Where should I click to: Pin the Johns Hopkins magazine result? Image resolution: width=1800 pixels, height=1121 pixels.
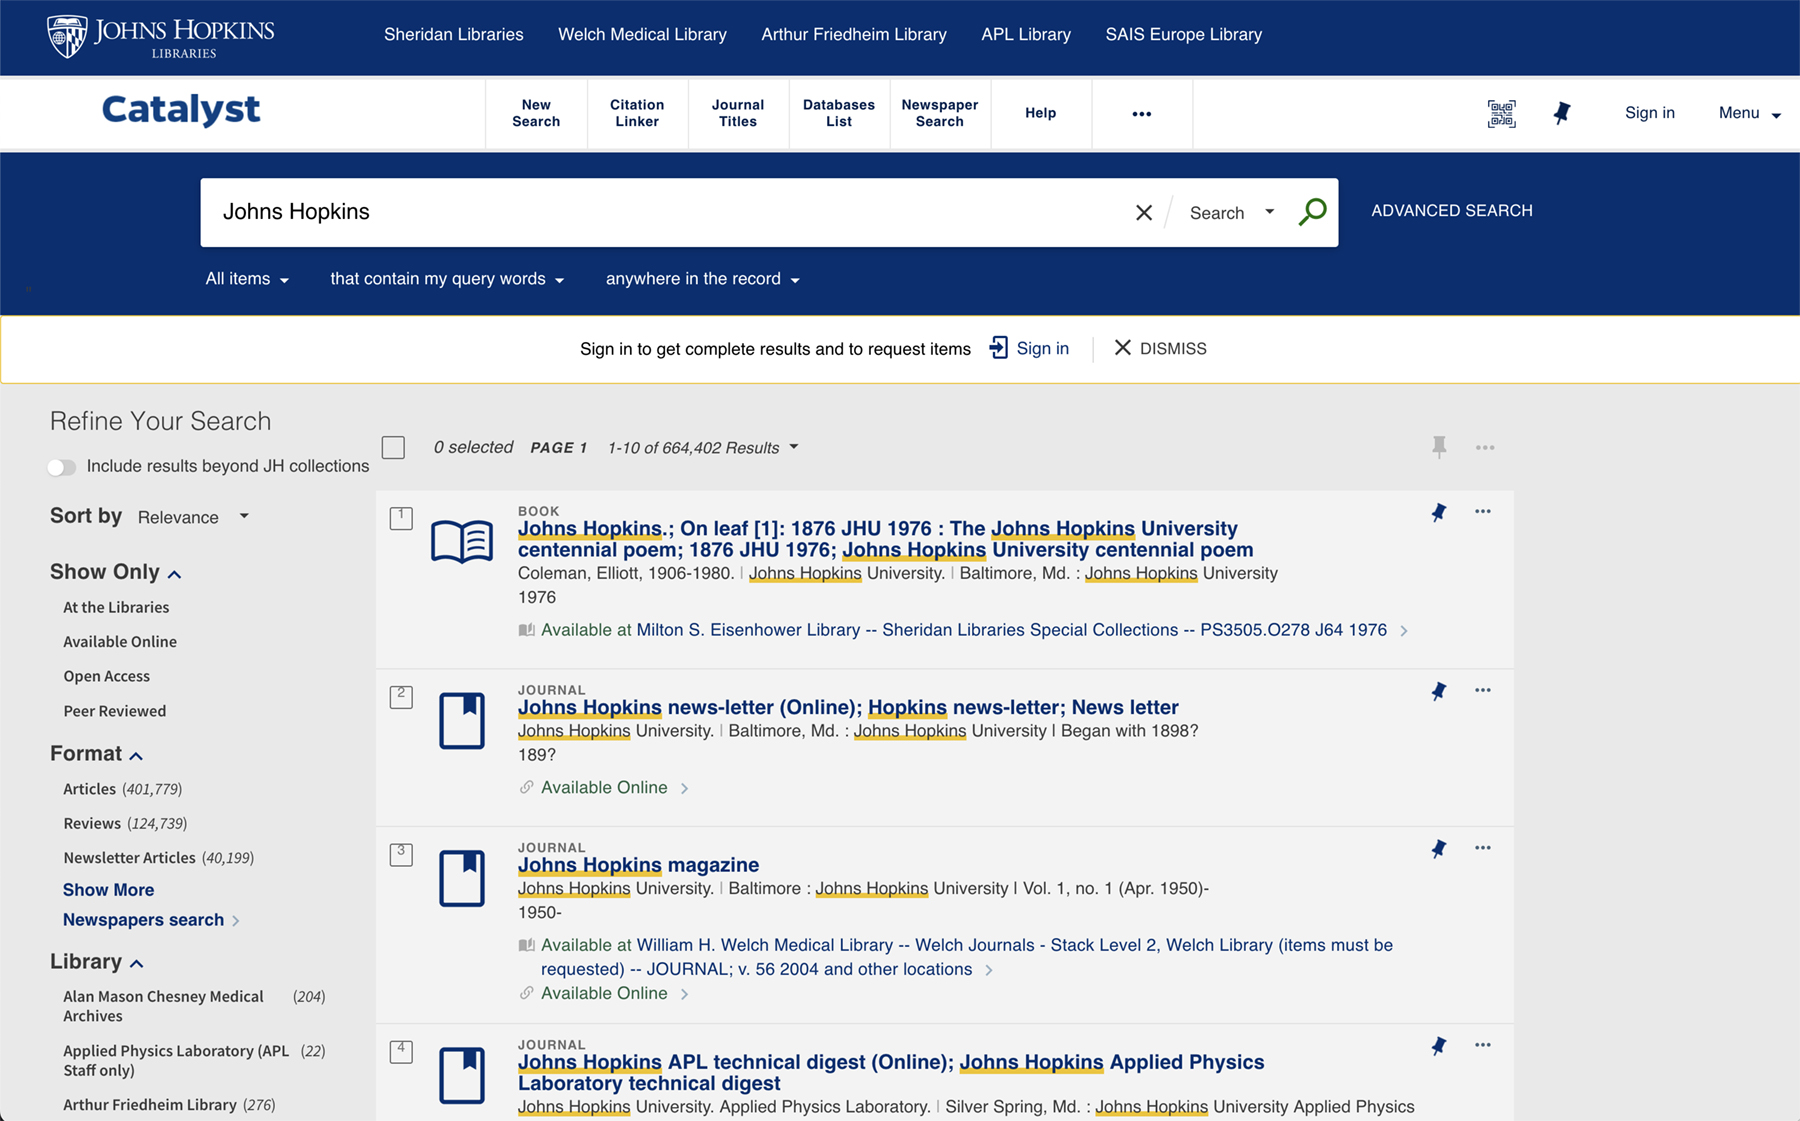tap(1439, 849)
